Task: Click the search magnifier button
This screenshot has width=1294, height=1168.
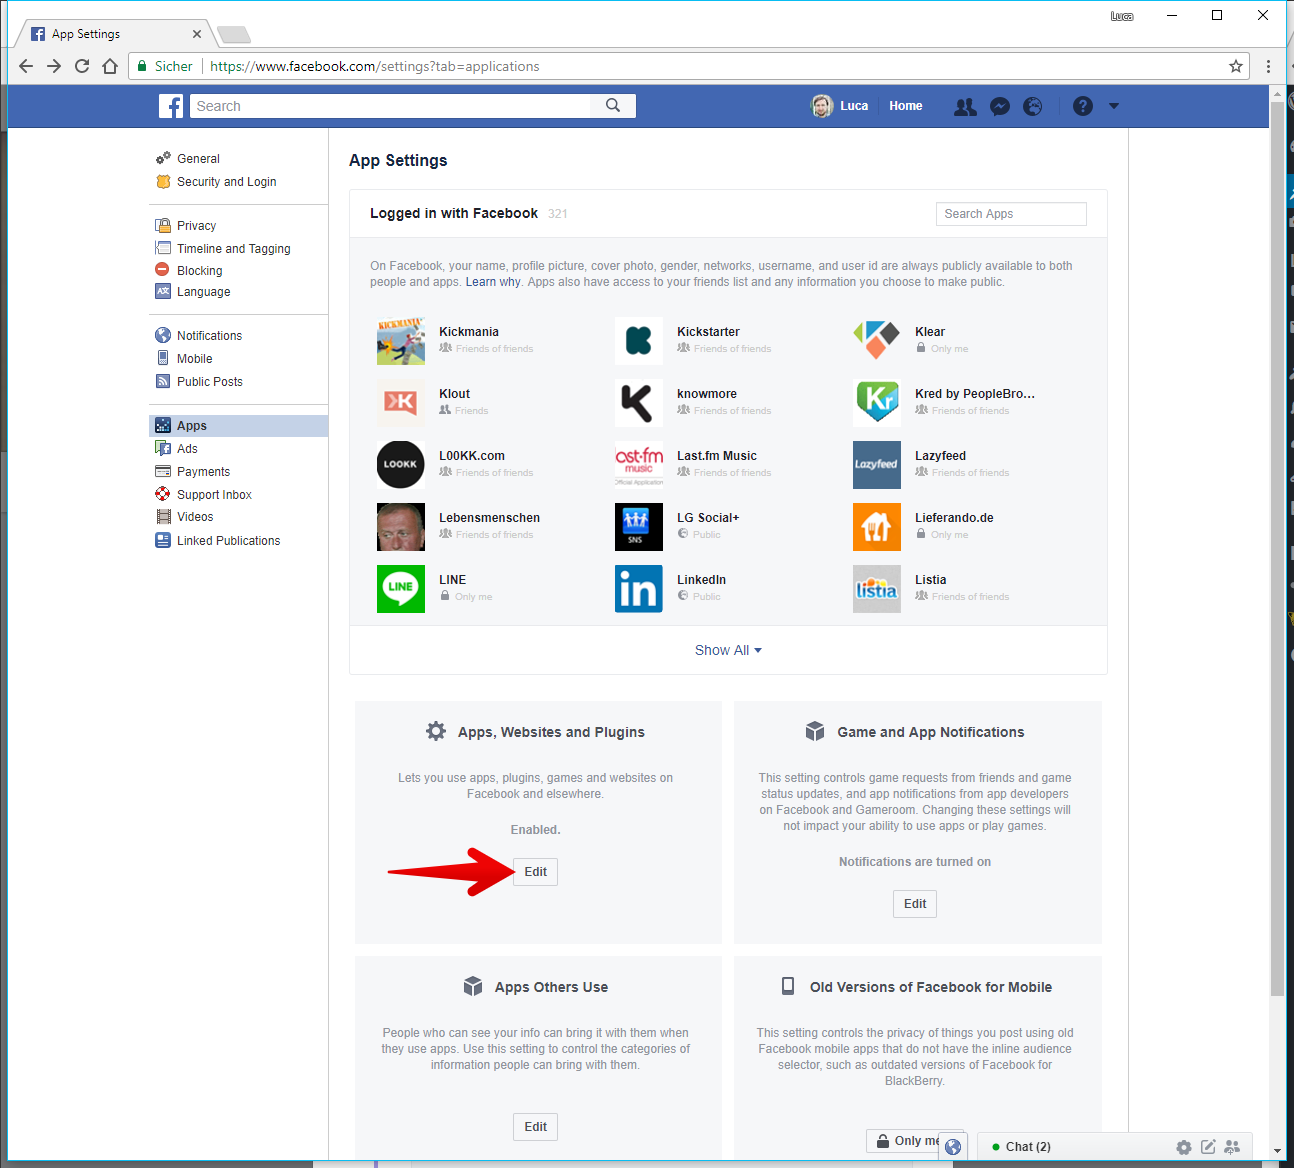Action: [613, 106]
